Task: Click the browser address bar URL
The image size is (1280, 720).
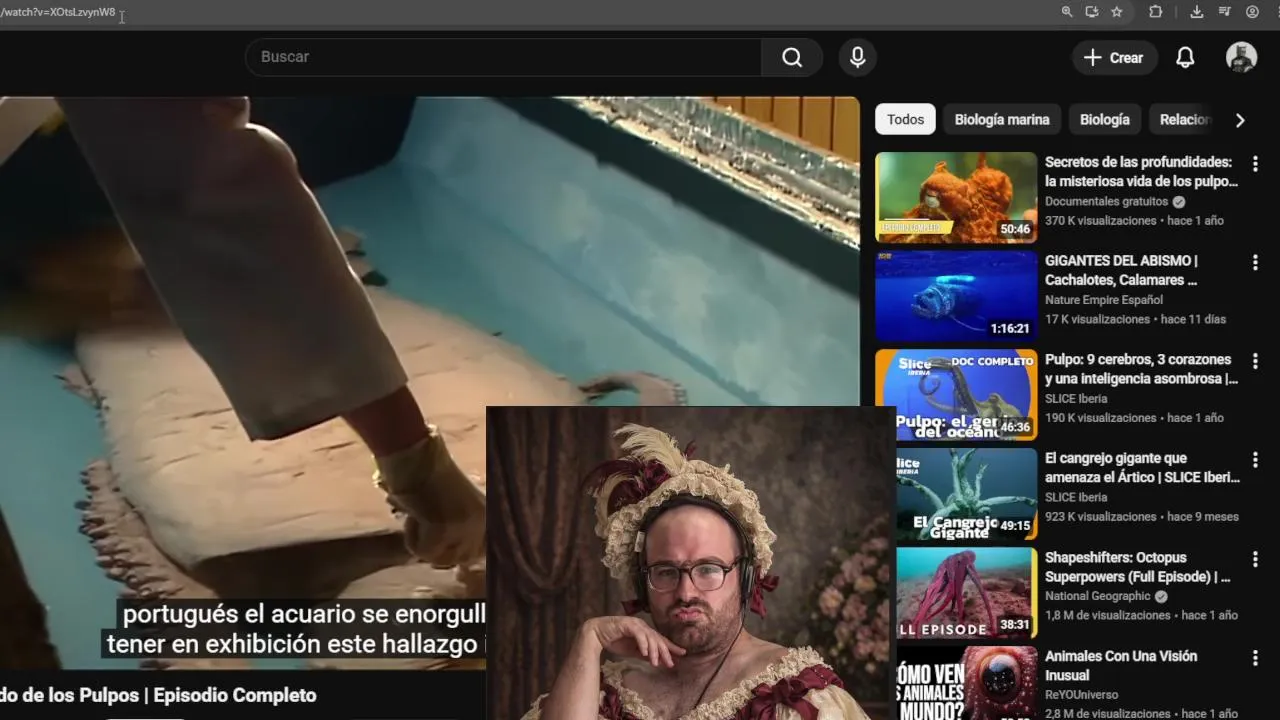Action: coord(58,12)
